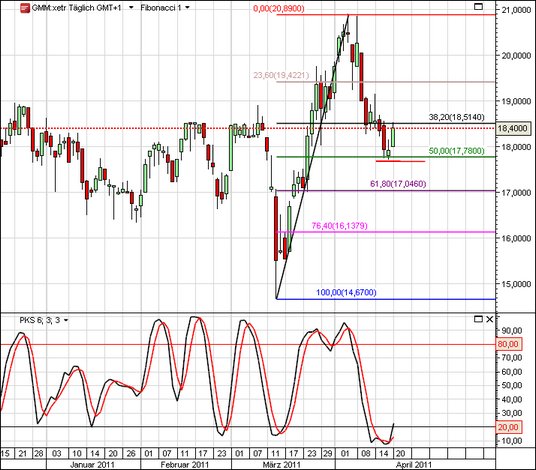Click the 16,0000 price axis label
The image size is (536, 470).
pos(516,238)
